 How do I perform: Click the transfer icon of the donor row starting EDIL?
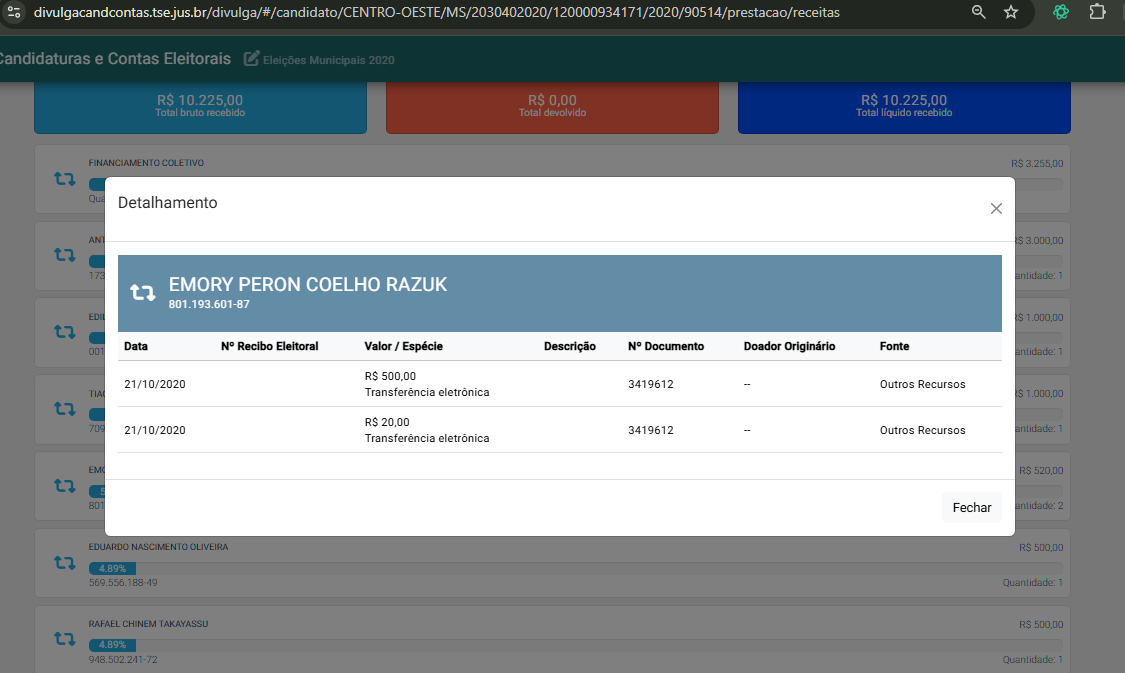point(65,331)
